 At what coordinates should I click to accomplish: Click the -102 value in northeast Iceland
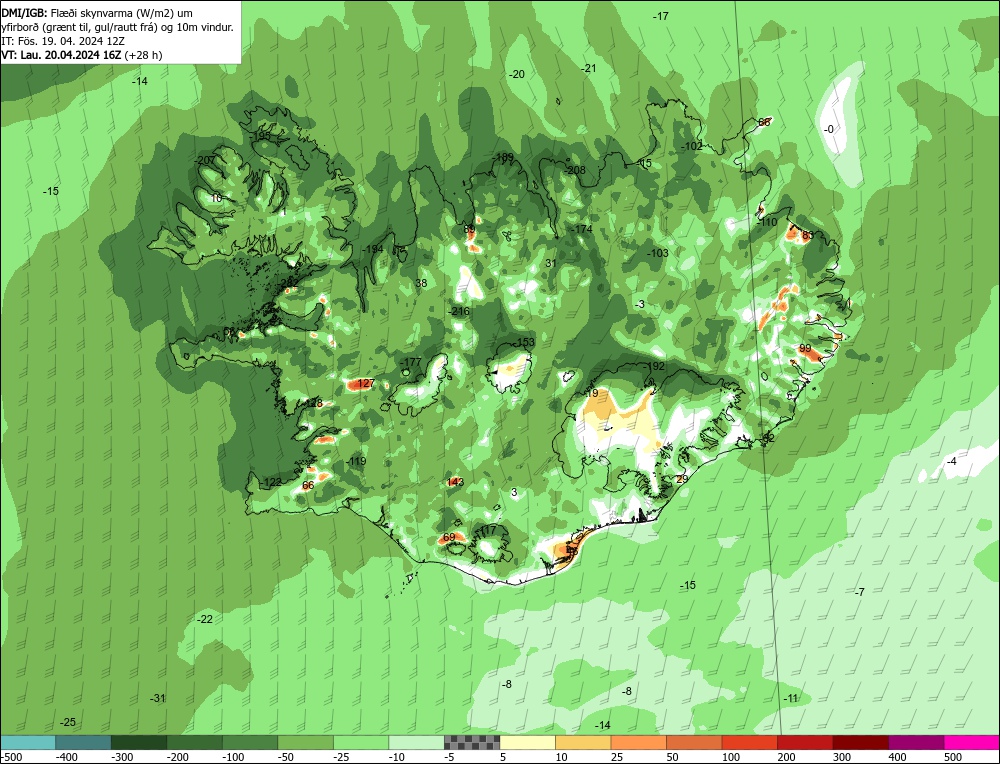click(x=691, y=146)
